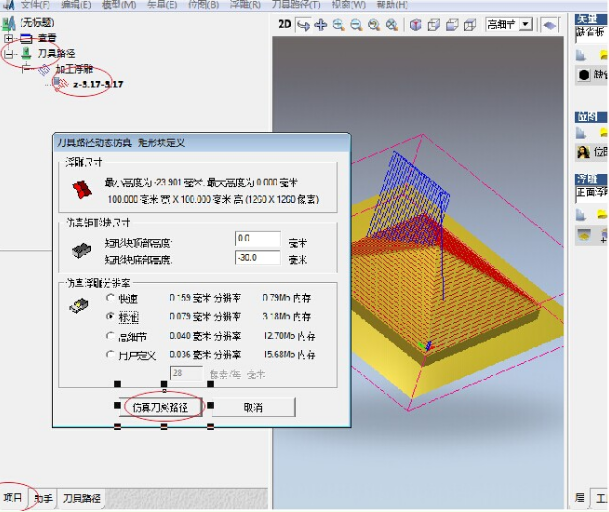
Task: Click the previous zoom magnifier icon
Action: click(374, 25)
